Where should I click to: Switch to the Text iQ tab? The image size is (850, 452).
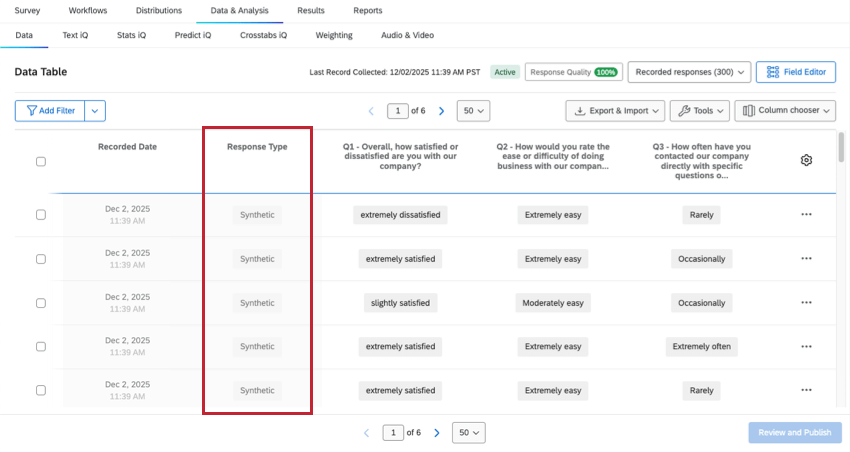click(75, 35)
